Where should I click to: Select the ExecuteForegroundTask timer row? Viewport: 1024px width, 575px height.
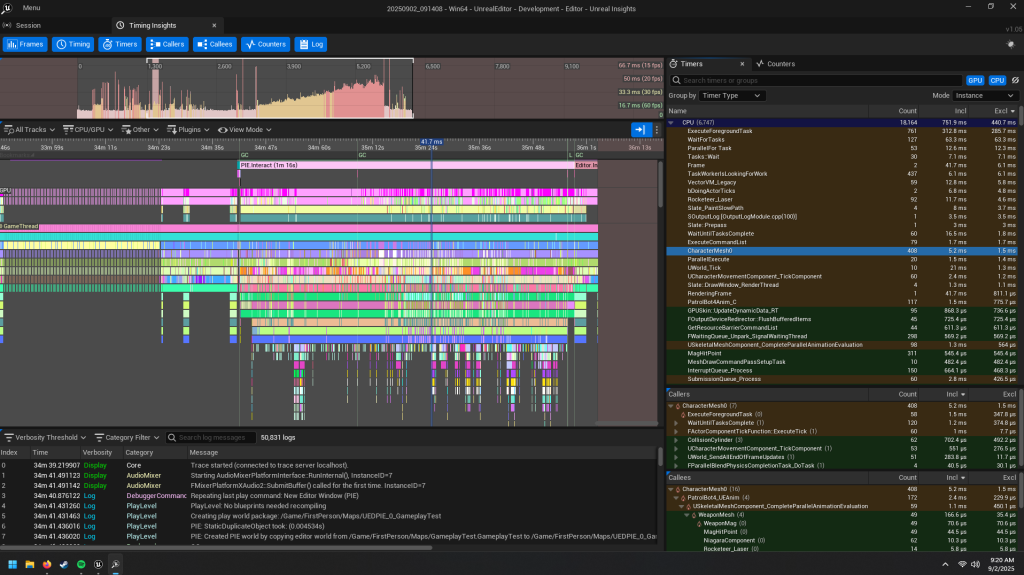tap(842, 131)
